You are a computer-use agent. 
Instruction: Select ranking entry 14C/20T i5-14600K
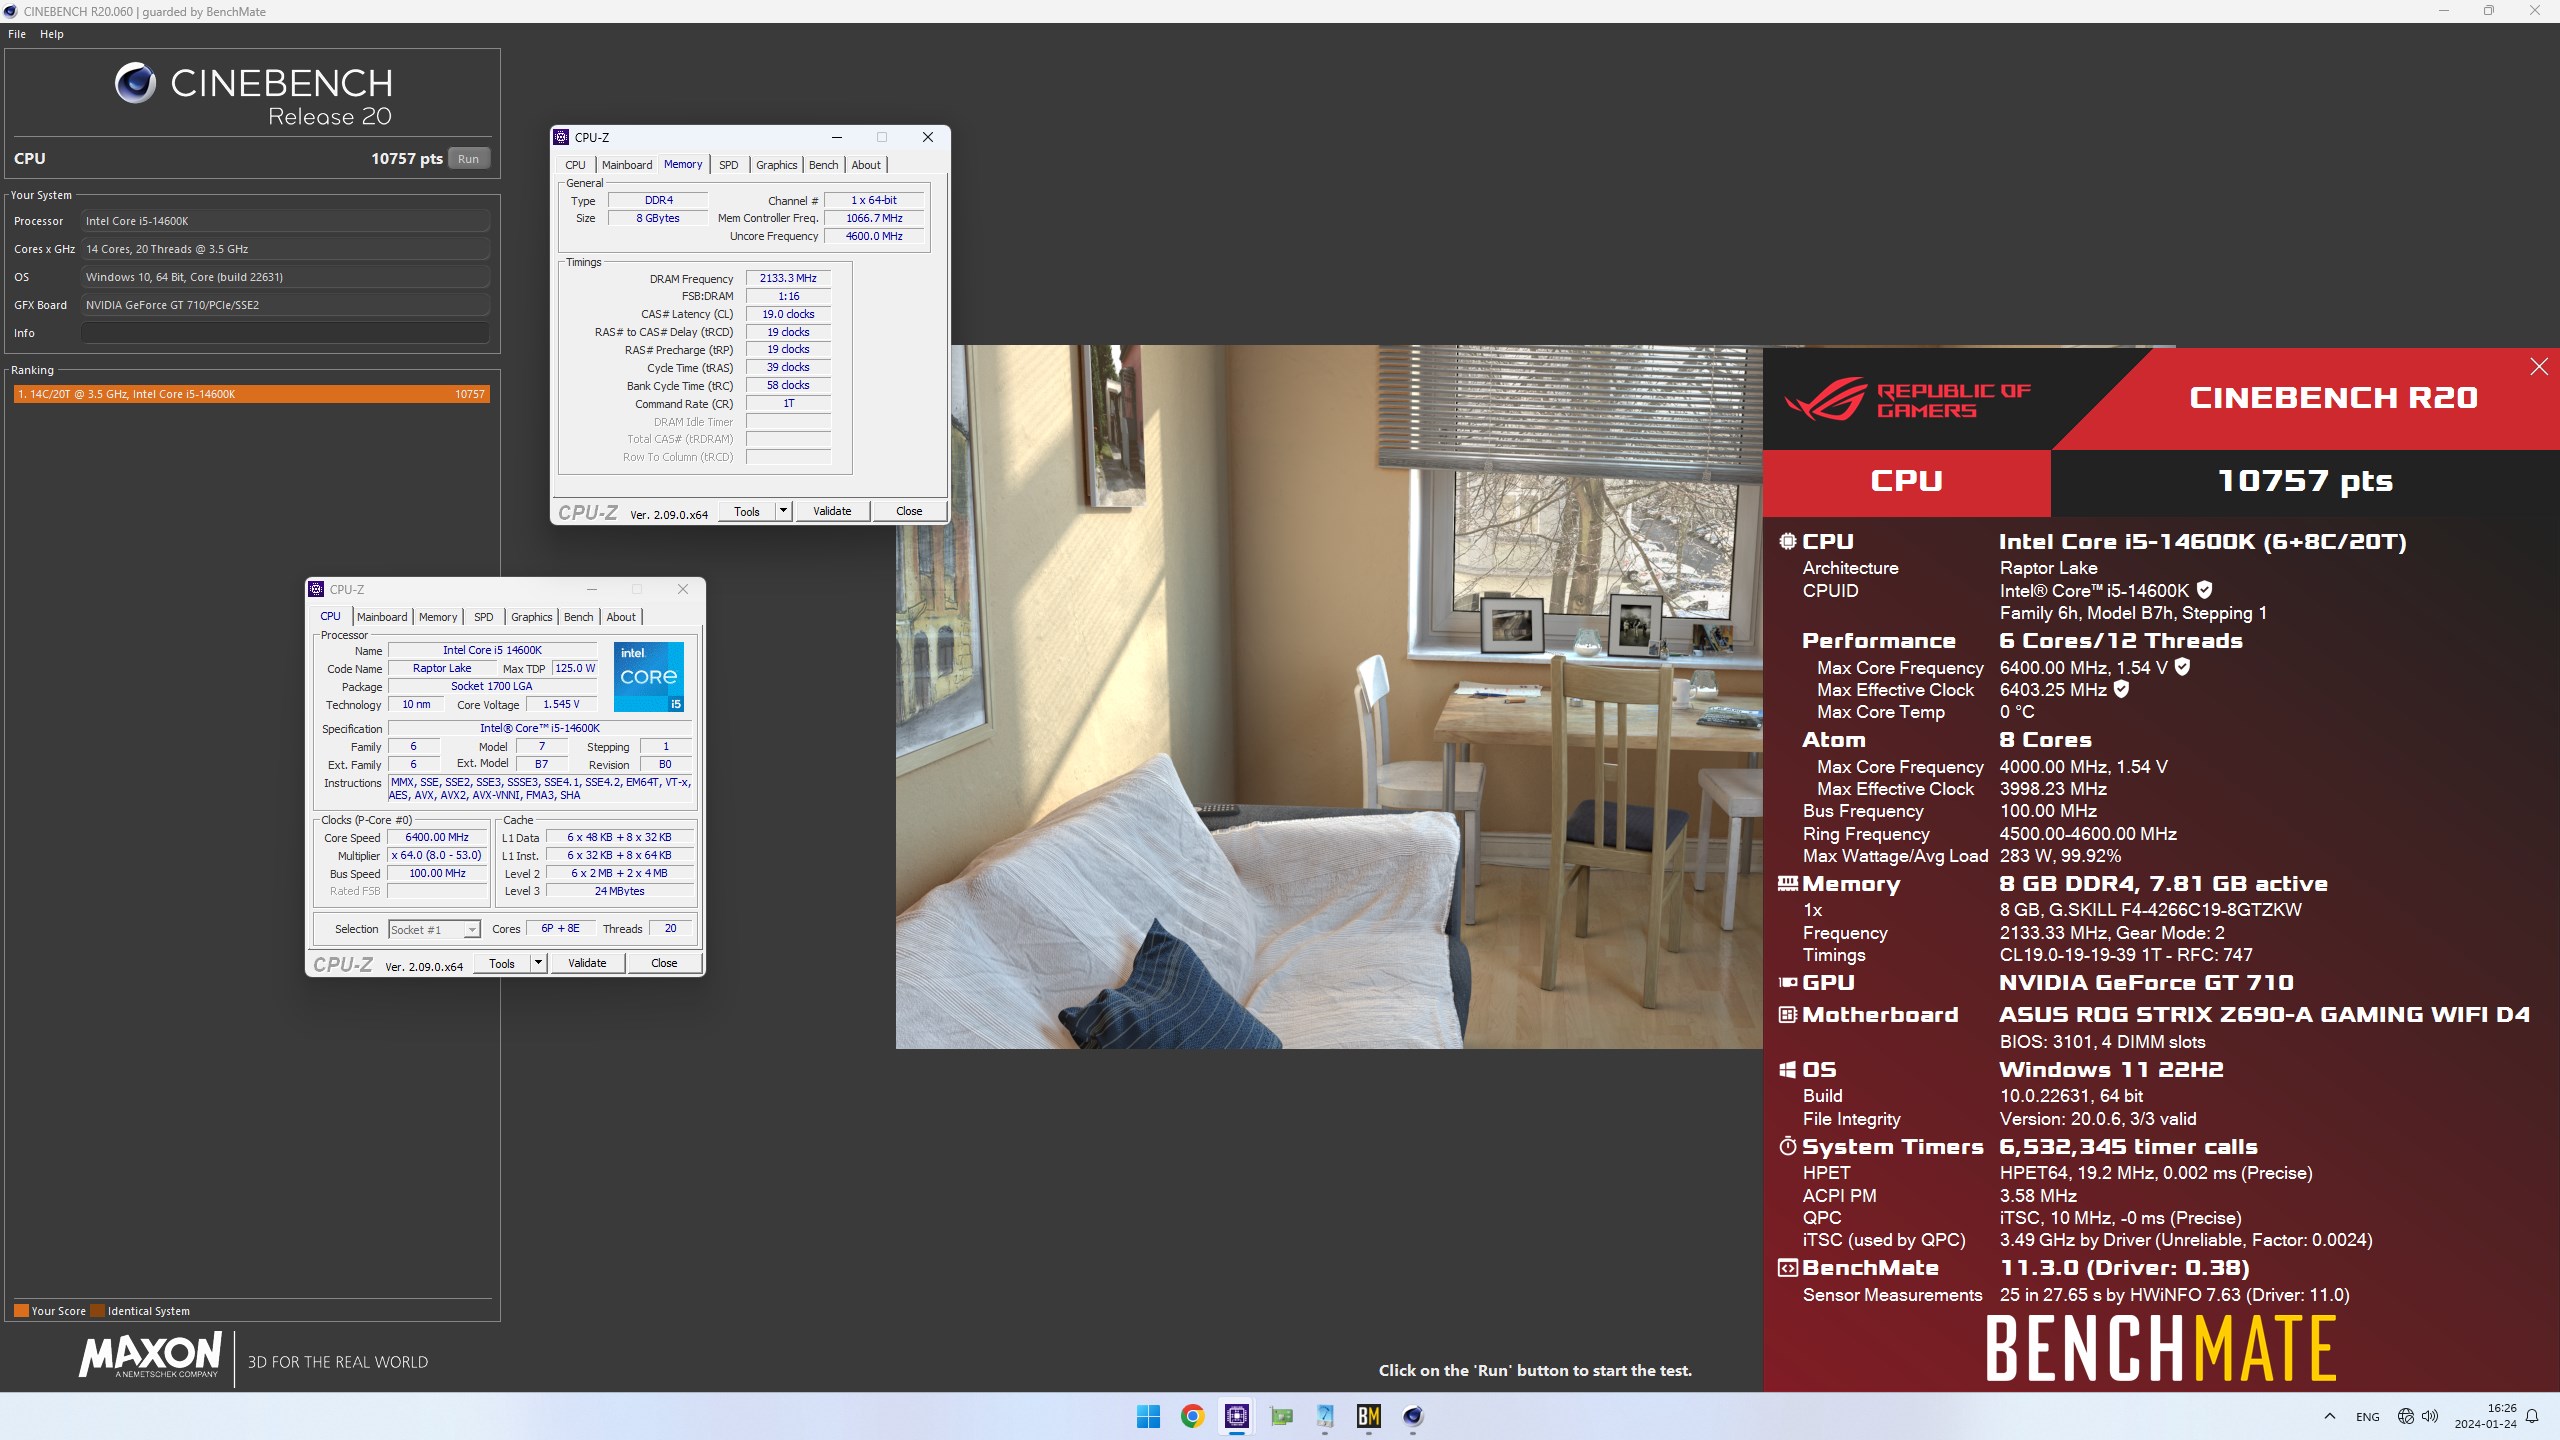pos(251,394)
